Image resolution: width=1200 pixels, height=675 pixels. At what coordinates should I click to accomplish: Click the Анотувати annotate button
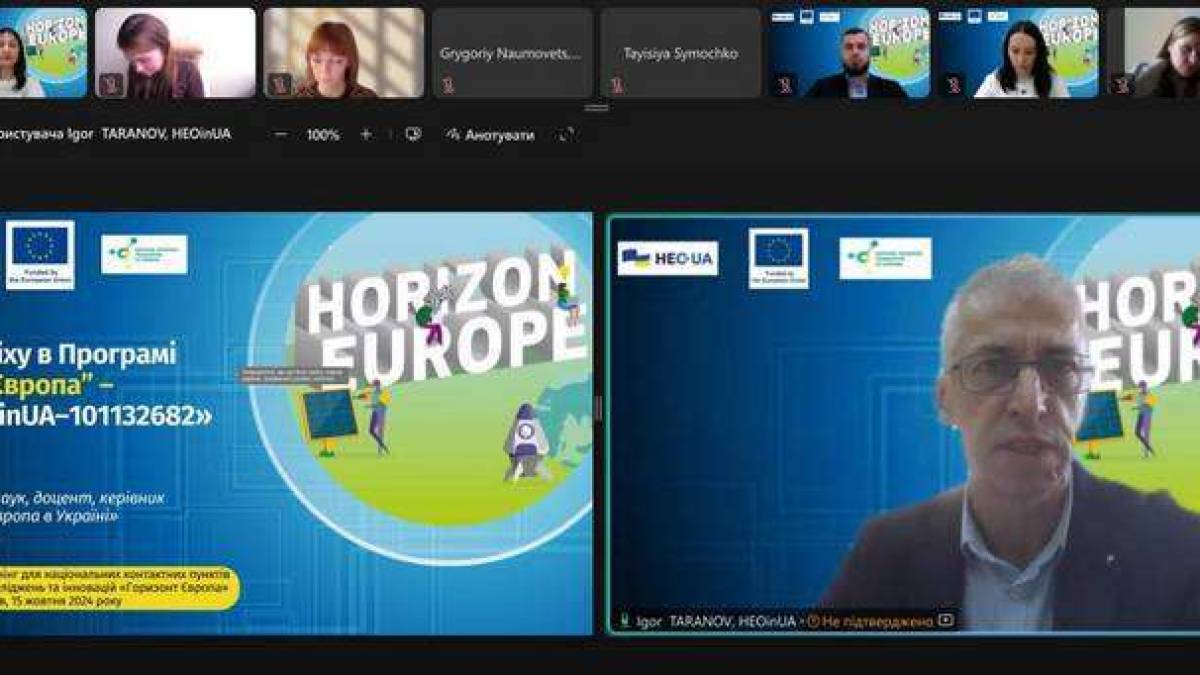point(491,134)
